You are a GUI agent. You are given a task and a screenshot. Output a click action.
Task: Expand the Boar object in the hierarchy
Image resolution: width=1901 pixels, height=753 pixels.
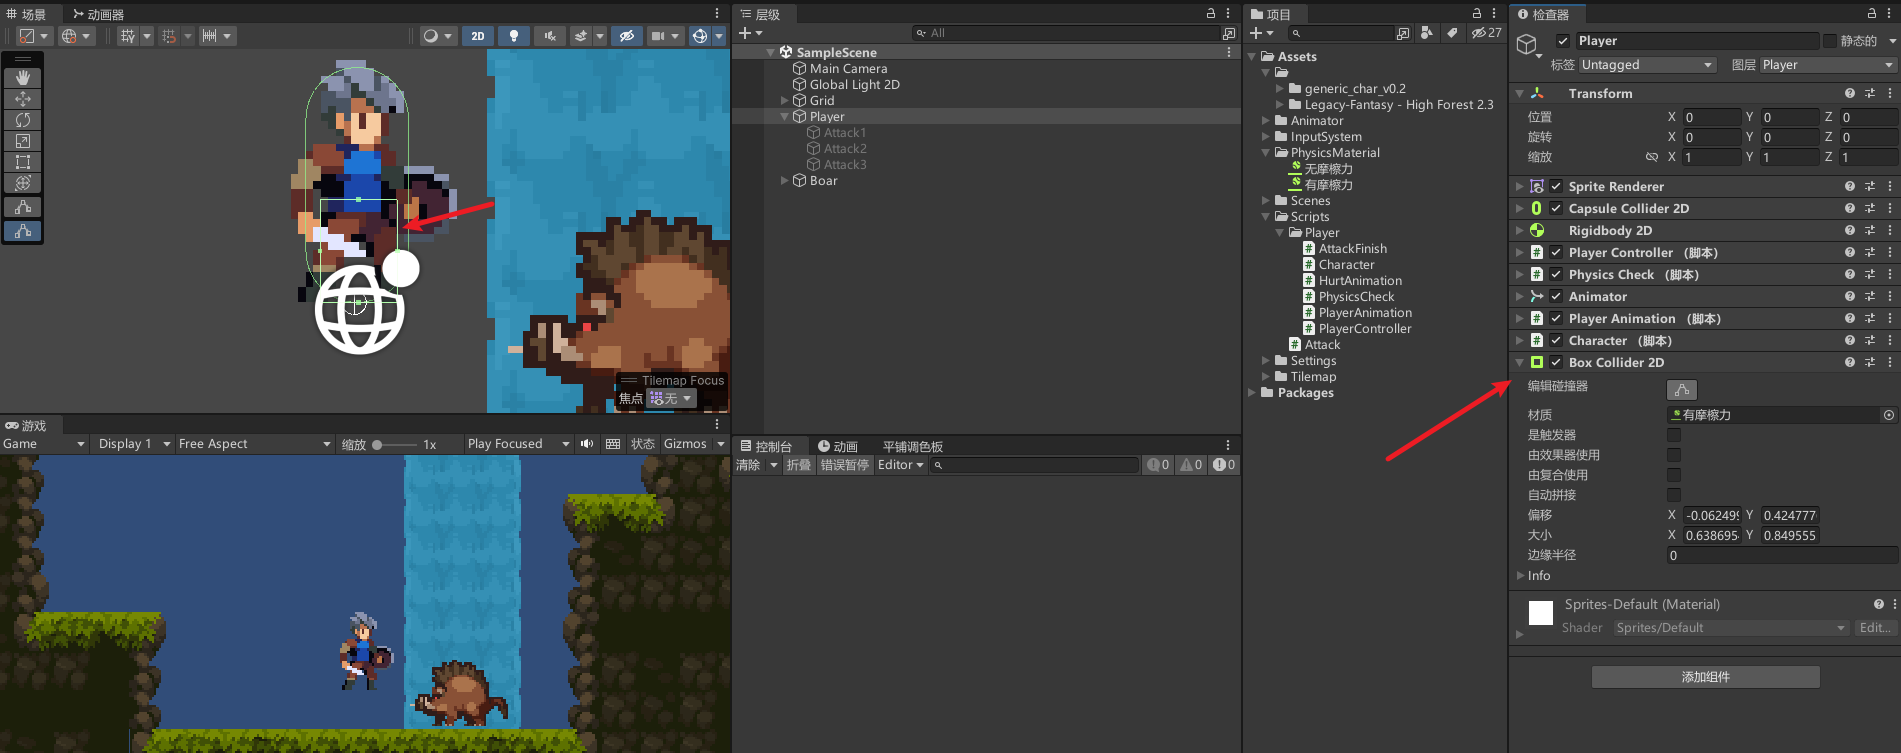[x=784, y=181]
